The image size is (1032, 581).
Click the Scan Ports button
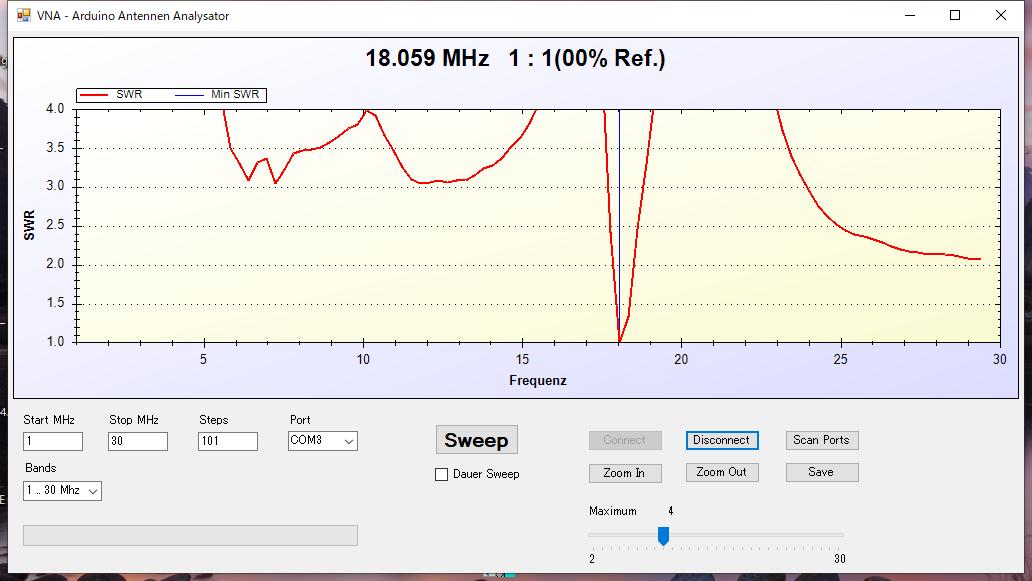(x=821, y=440)
